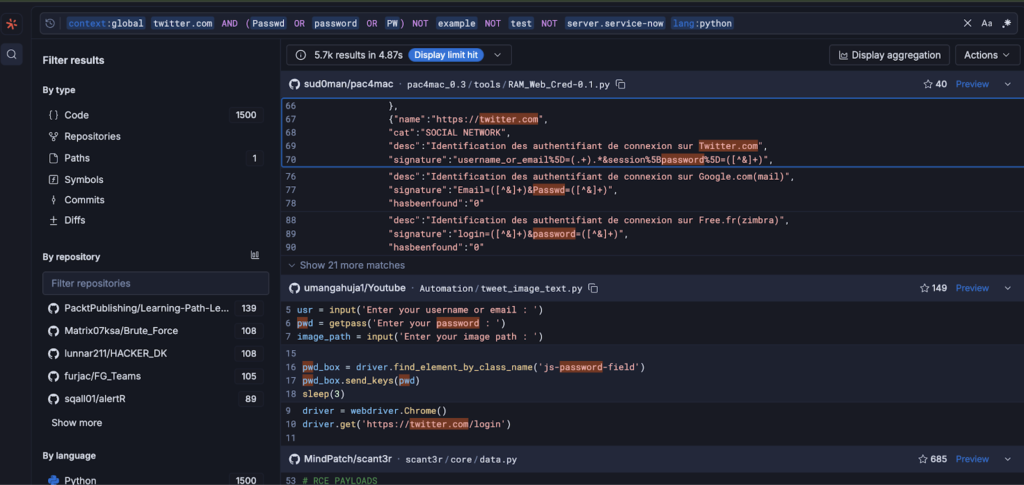Open repository aggregation chart icon
Viewport: 1024px width, 485px height.
pyautogui.click(x=255, y=255)
